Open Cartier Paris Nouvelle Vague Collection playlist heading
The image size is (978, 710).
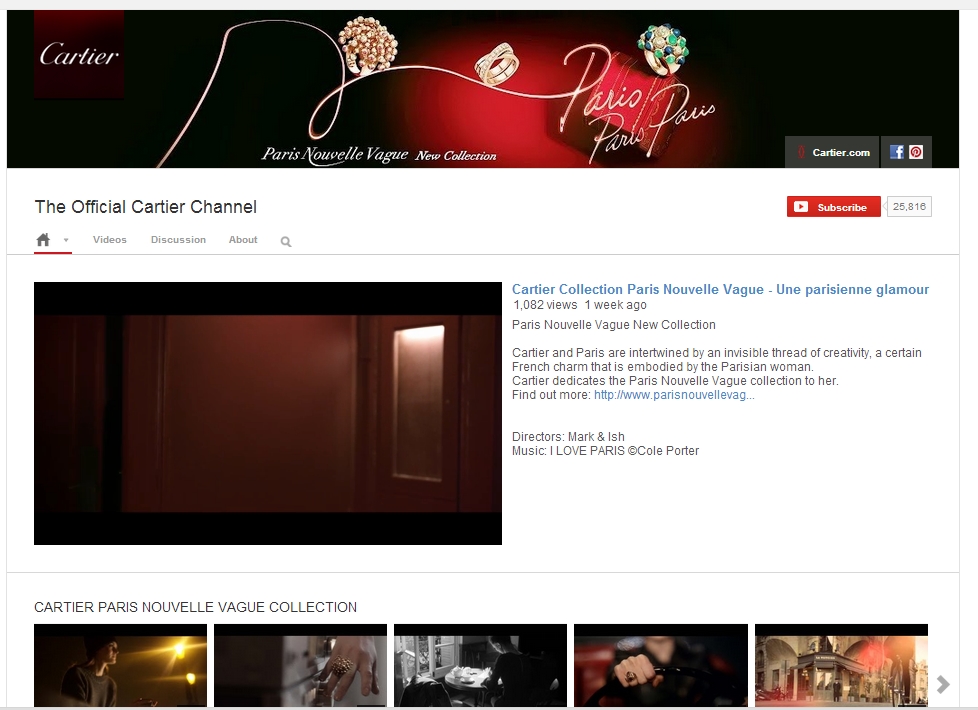pyautogui.click(x=195, y=607)
